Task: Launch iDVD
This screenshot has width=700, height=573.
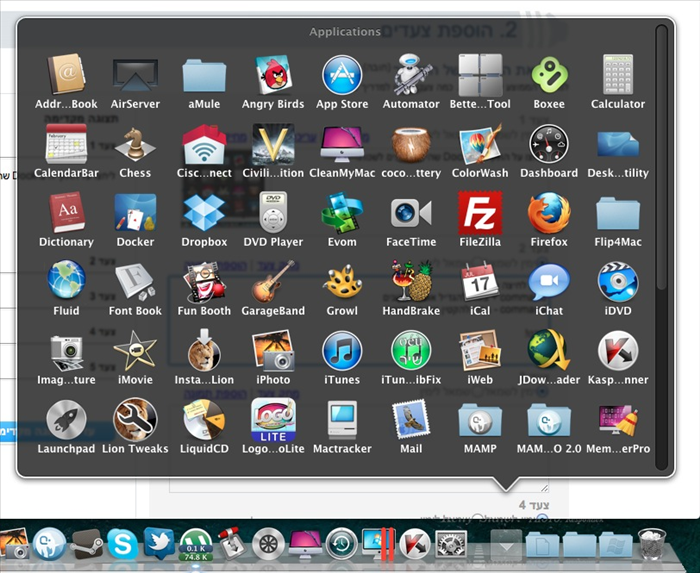Action: [618, 282]
